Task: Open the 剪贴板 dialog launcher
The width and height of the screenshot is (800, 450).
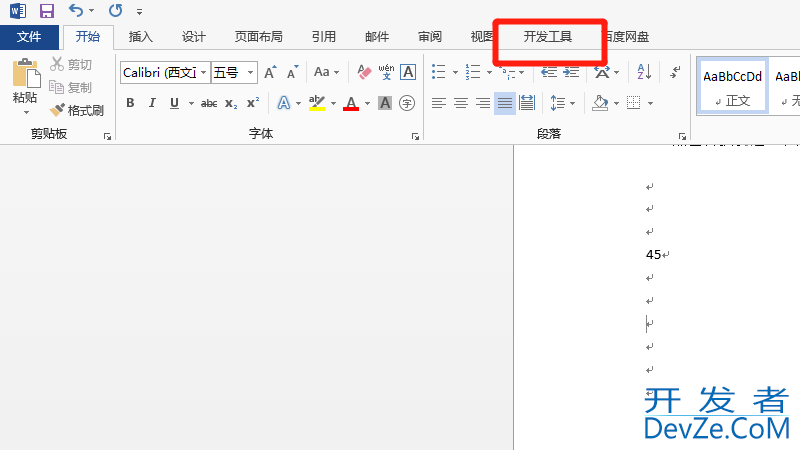Action: point(107,136)
